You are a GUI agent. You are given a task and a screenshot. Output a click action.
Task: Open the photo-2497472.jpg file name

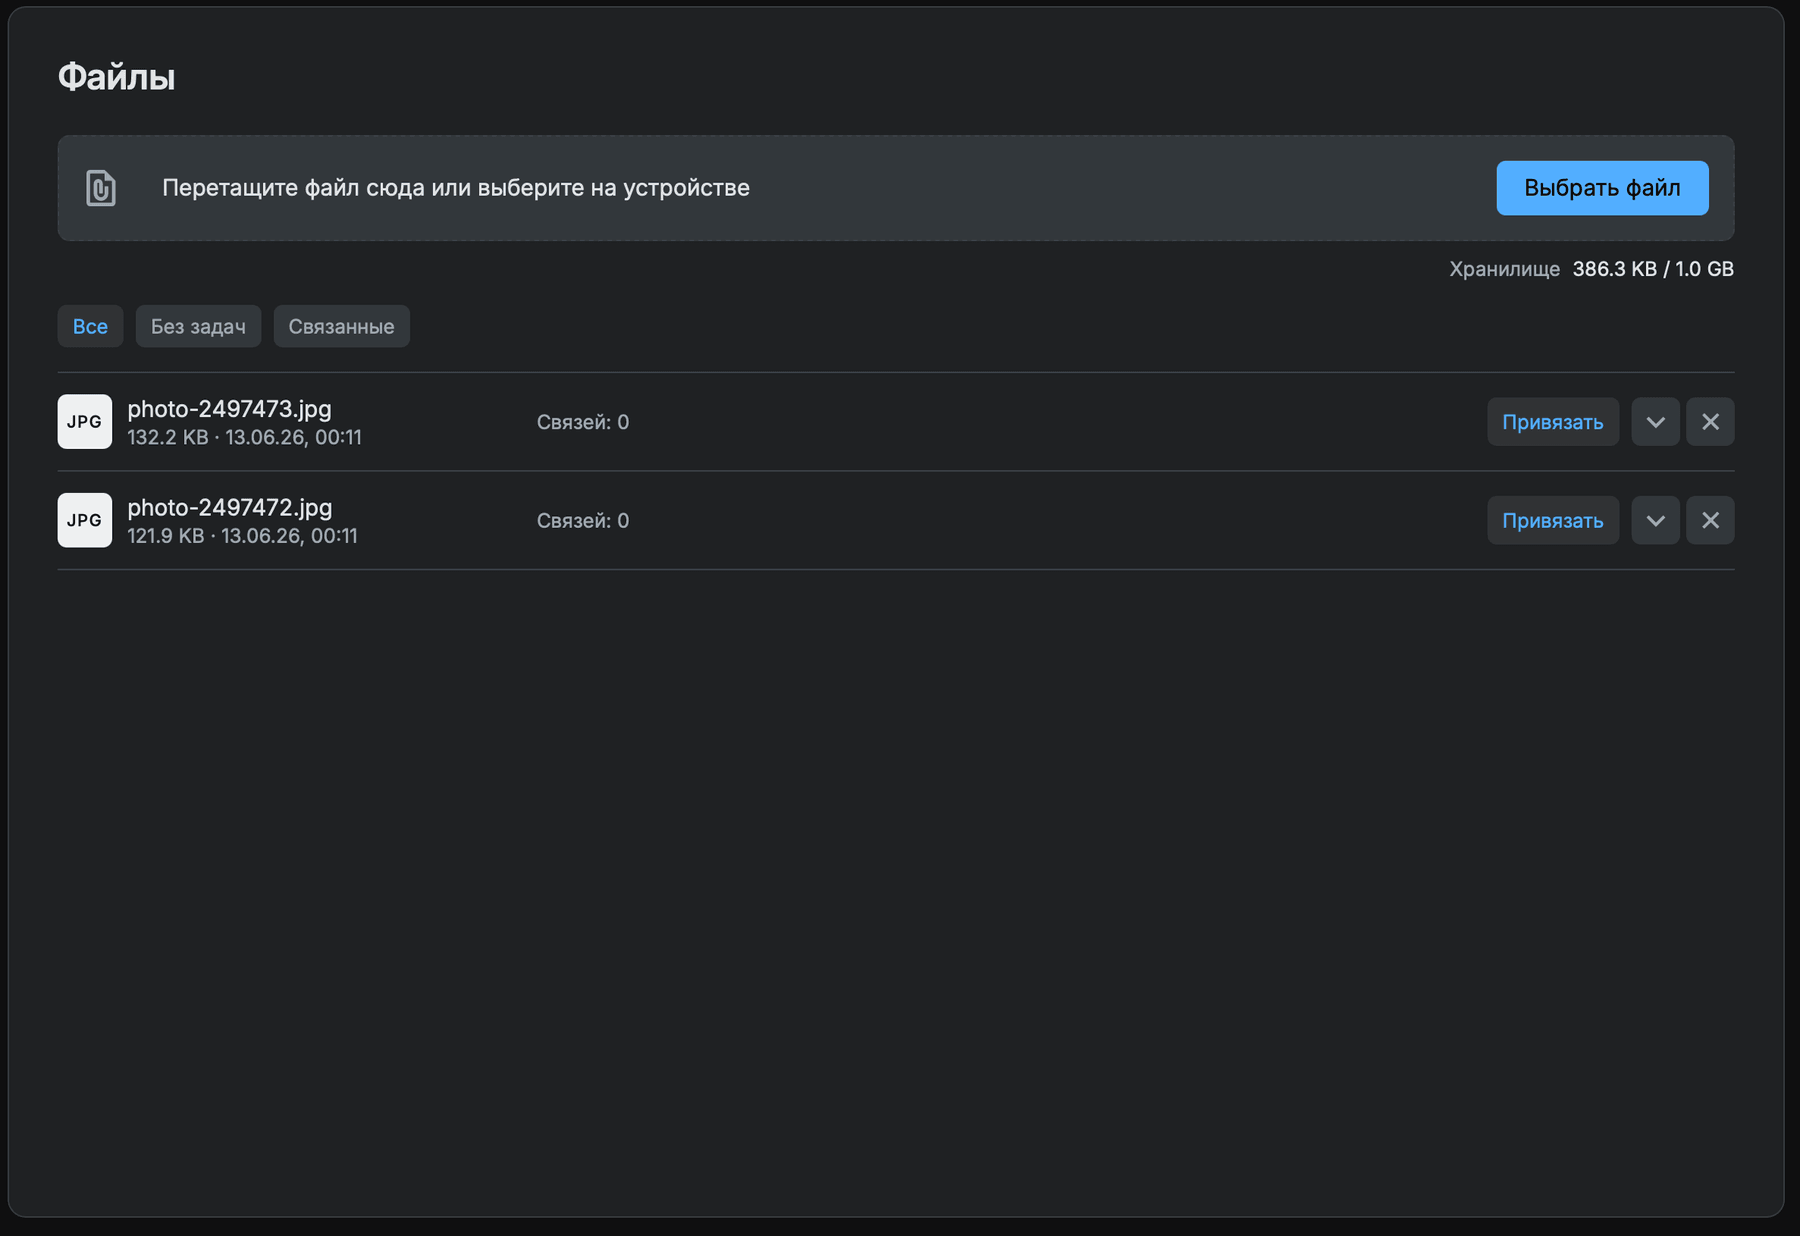229,507
